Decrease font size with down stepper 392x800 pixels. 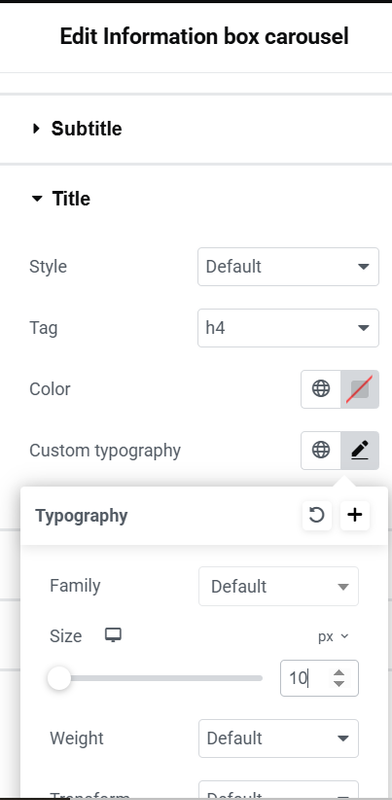tap(339, 684)
